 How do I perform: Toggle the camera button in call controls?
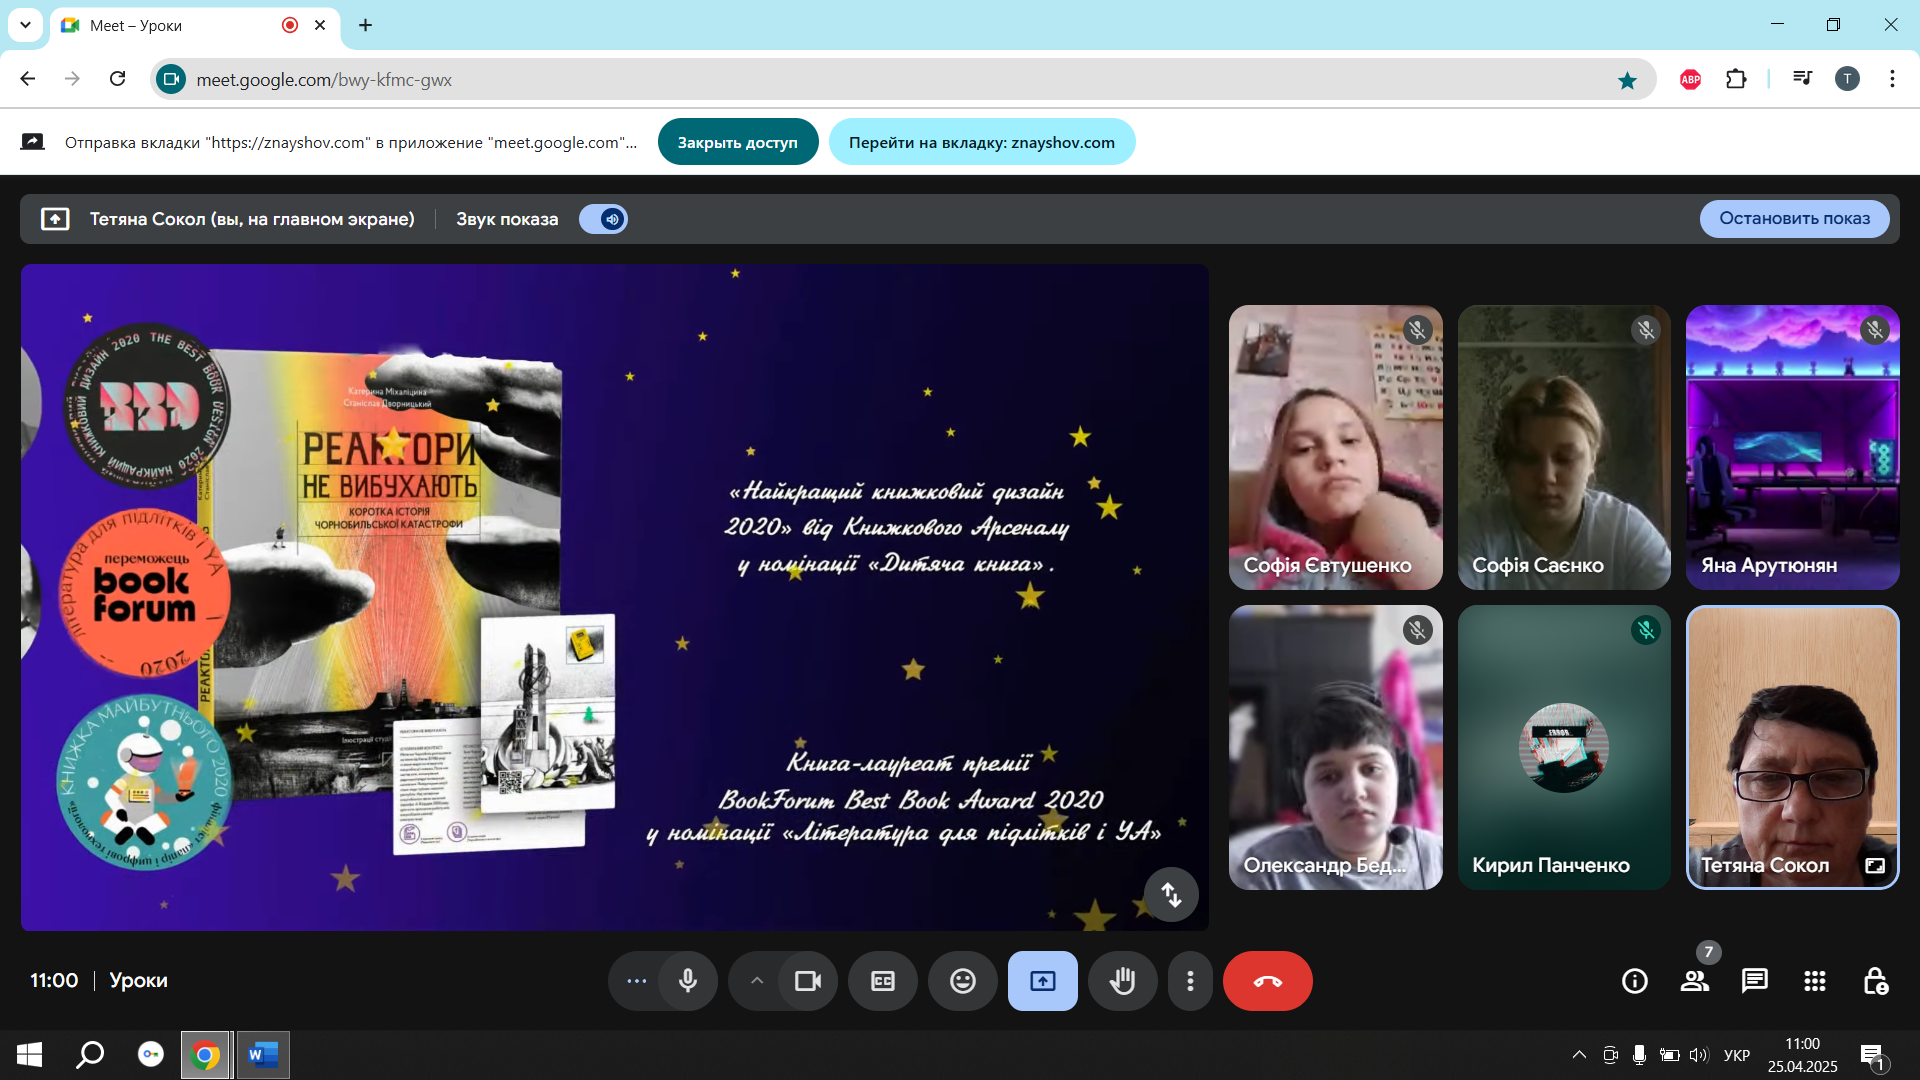coord(808,981)
